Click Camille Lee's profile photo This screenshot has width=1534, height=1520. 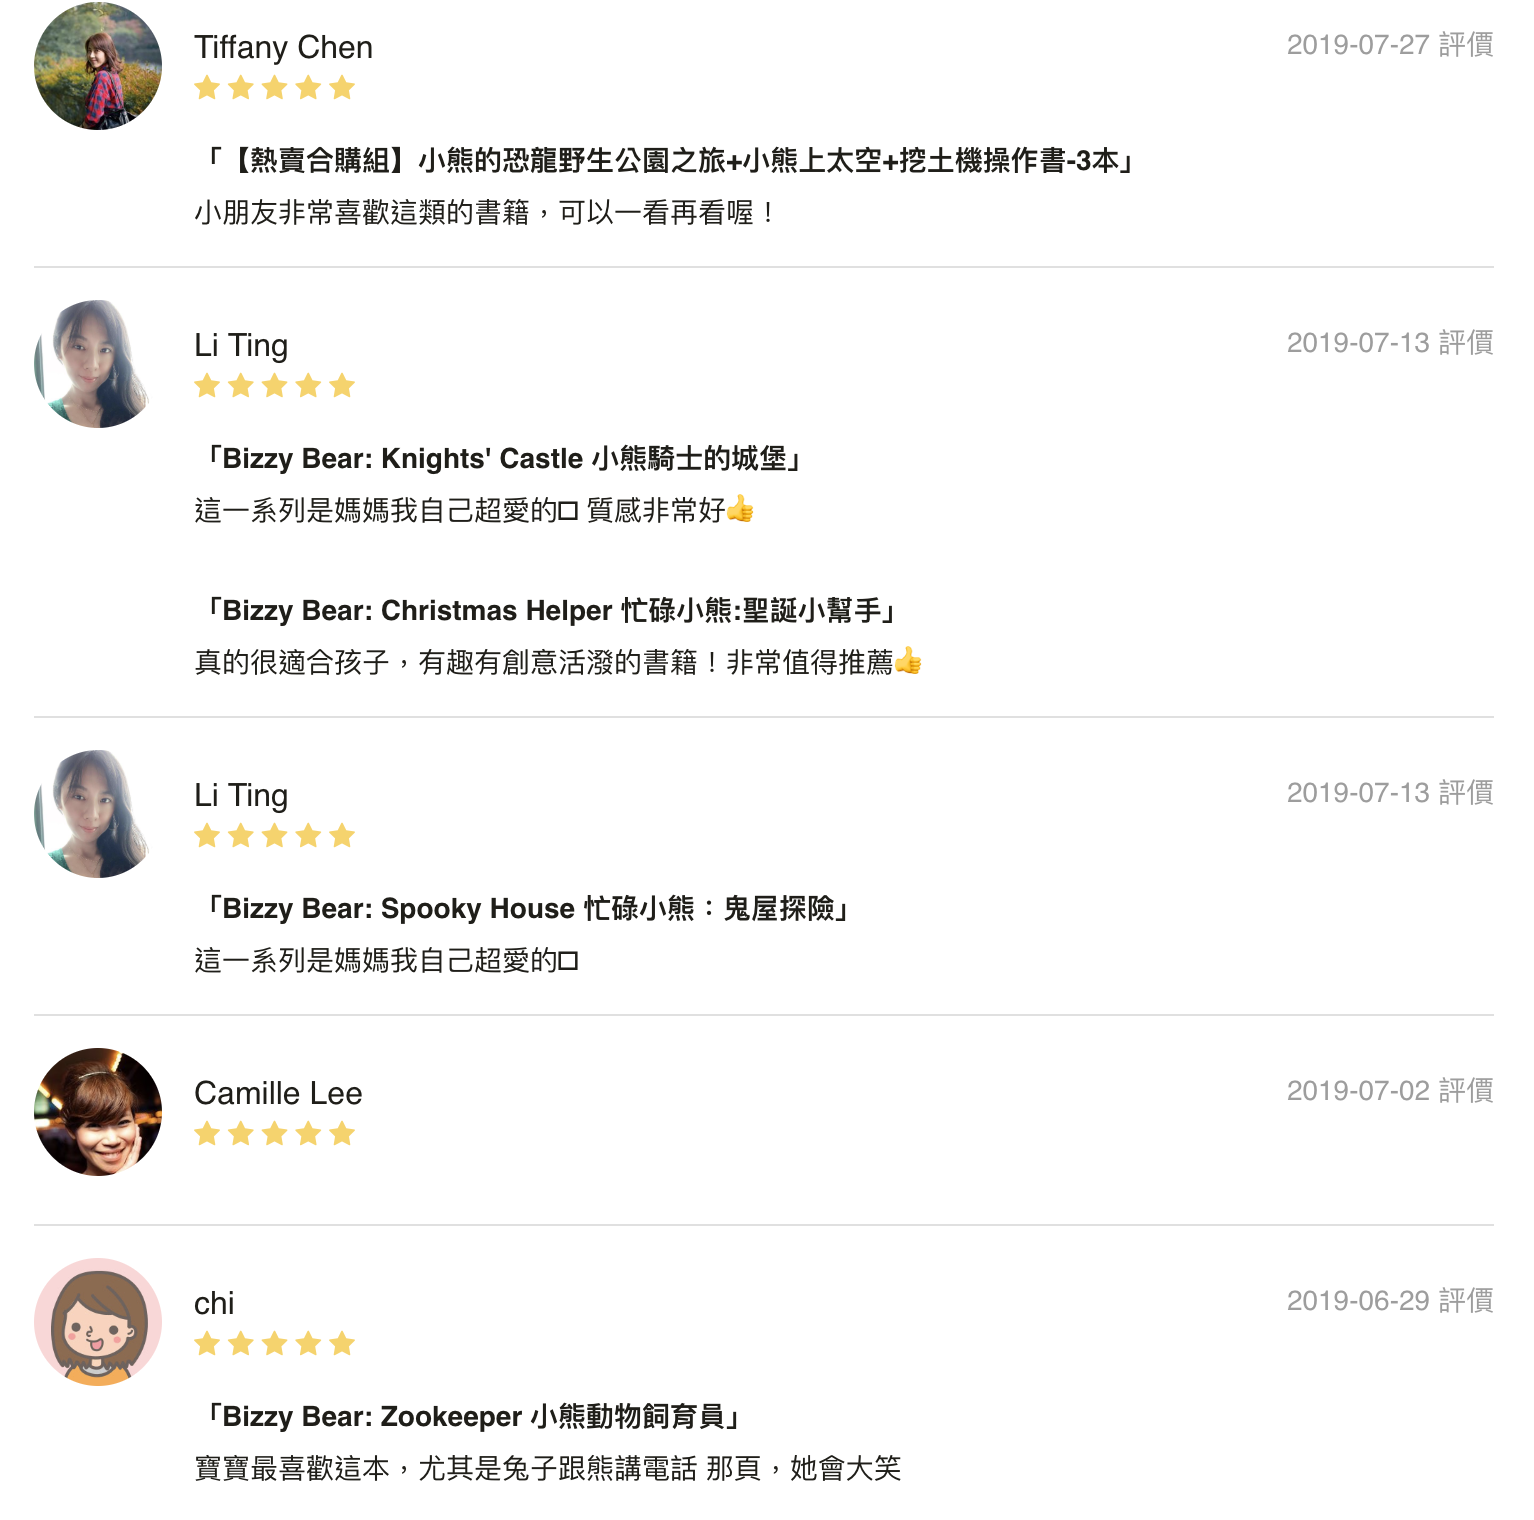click(98, 1111)
